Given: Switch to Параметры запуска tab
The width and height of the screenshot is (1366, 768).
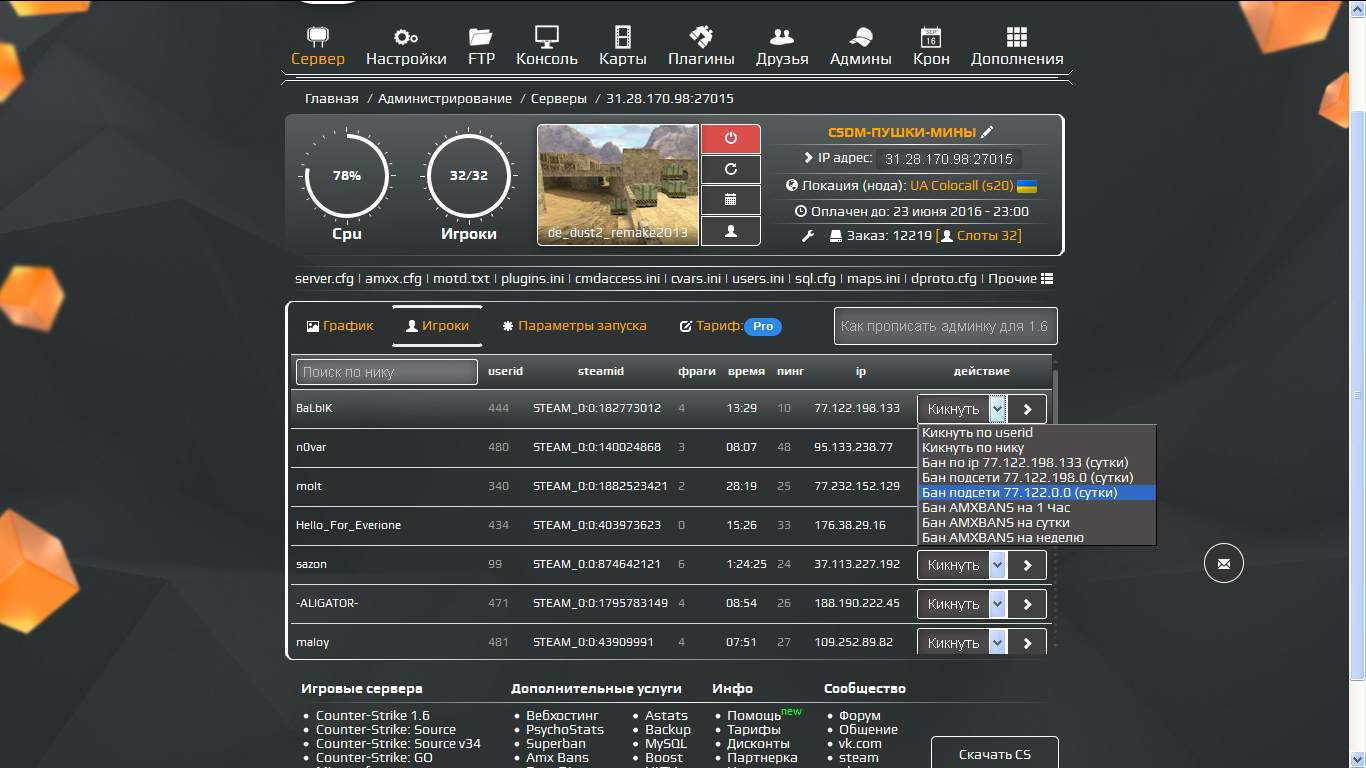Looking at the screenshot, I should coord(574,326).
